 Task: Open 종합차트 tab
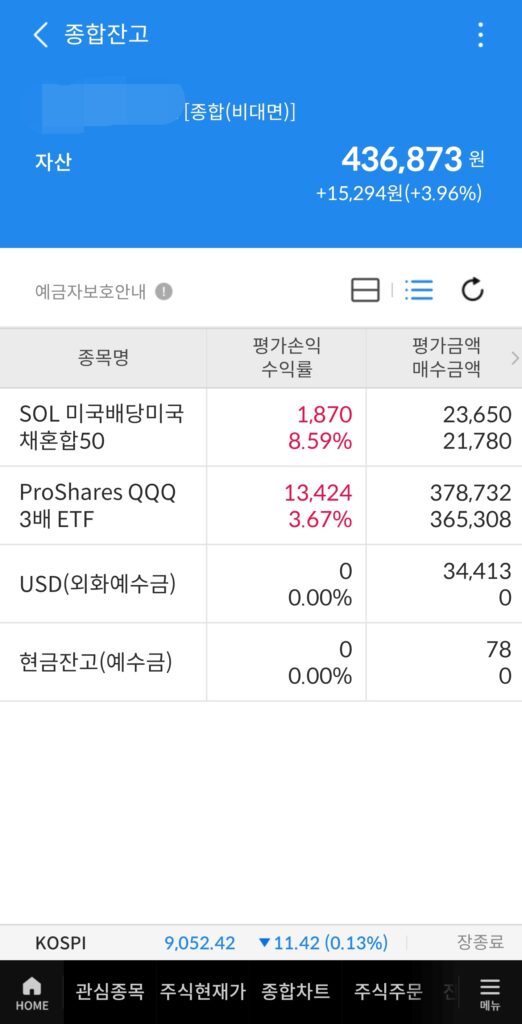pos(295,991)
